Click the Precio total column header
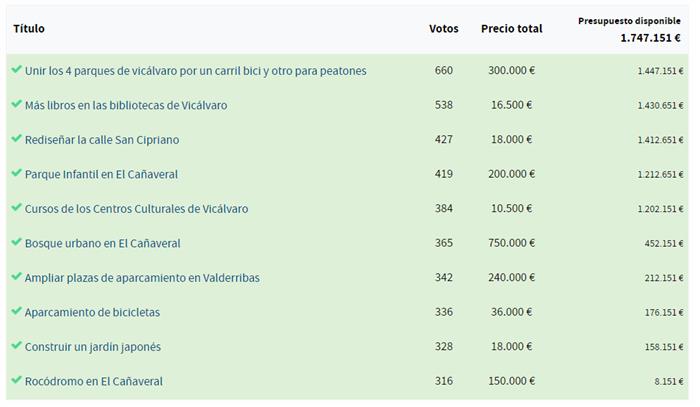This screenshot has height=407, width=700. click(x=511, y=29)
